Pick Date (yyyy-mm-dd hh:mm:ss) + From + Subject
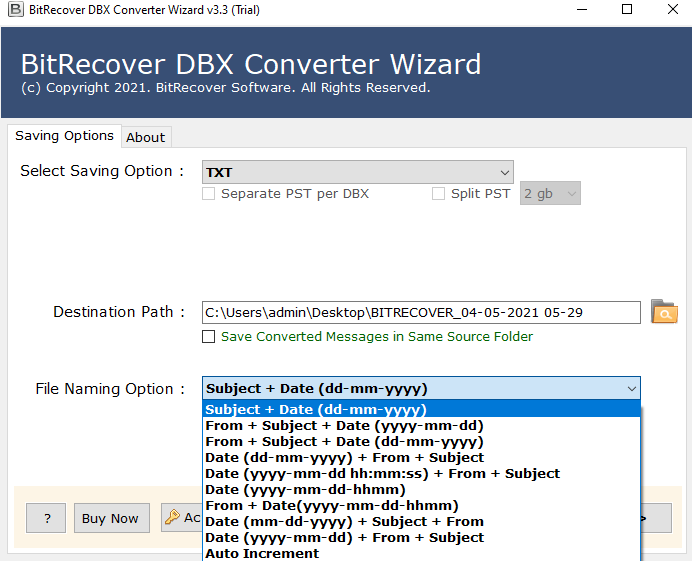This screenshot has width=692, height=561. pyautogui.click(x=421, y=474)
